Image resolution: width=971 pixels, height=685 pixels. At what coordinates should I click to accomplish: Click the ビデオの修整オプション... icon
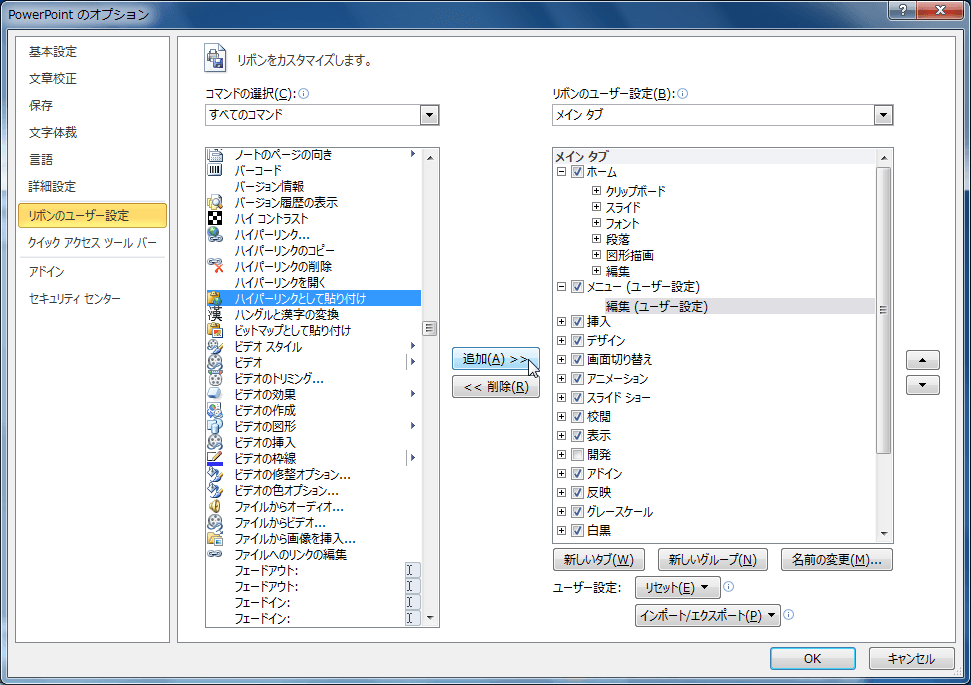(215, 474)
